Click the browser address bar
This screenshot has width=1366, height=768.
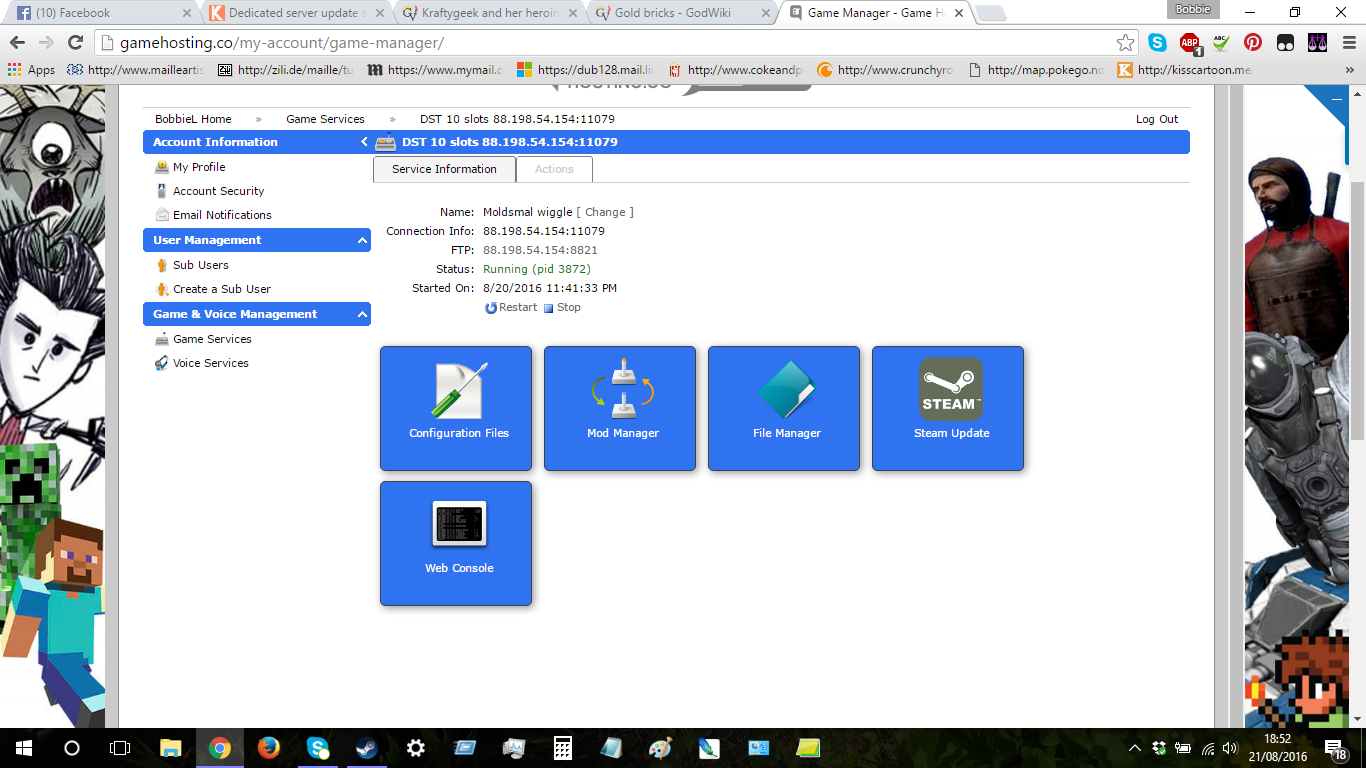pos(600,43)
